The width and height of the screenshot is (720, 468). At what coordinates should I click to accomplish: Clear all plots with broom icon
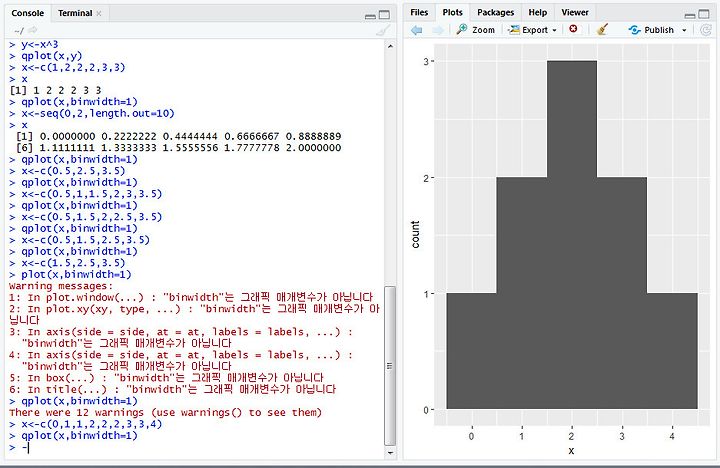[x=602, y=29]
